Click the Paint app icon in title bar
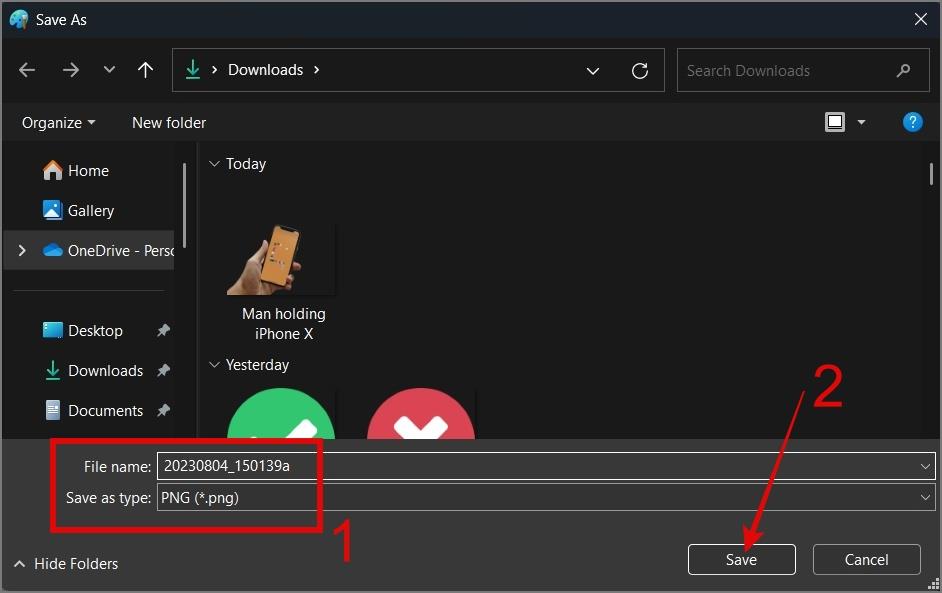The width and height of the screenshot is (942, 593). click(19, 19)
